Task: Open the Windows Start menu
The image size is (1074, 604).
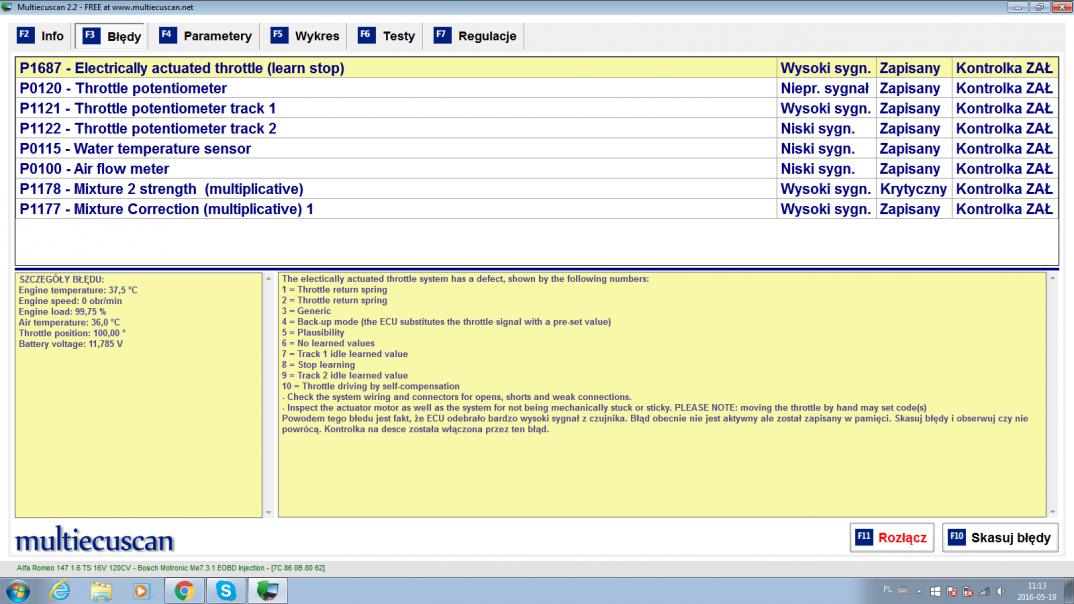Action: [x=18, y=590]
